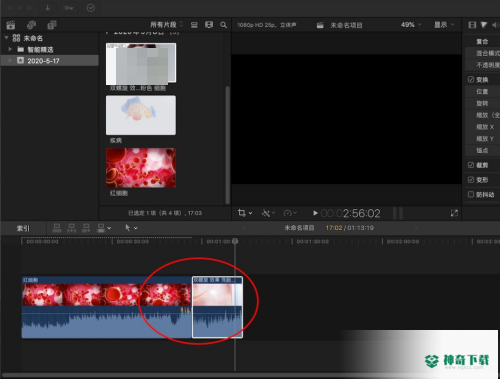
Task: Collapse the 未命名 library disclosure triangle
Action: click(x=6, y=38)
